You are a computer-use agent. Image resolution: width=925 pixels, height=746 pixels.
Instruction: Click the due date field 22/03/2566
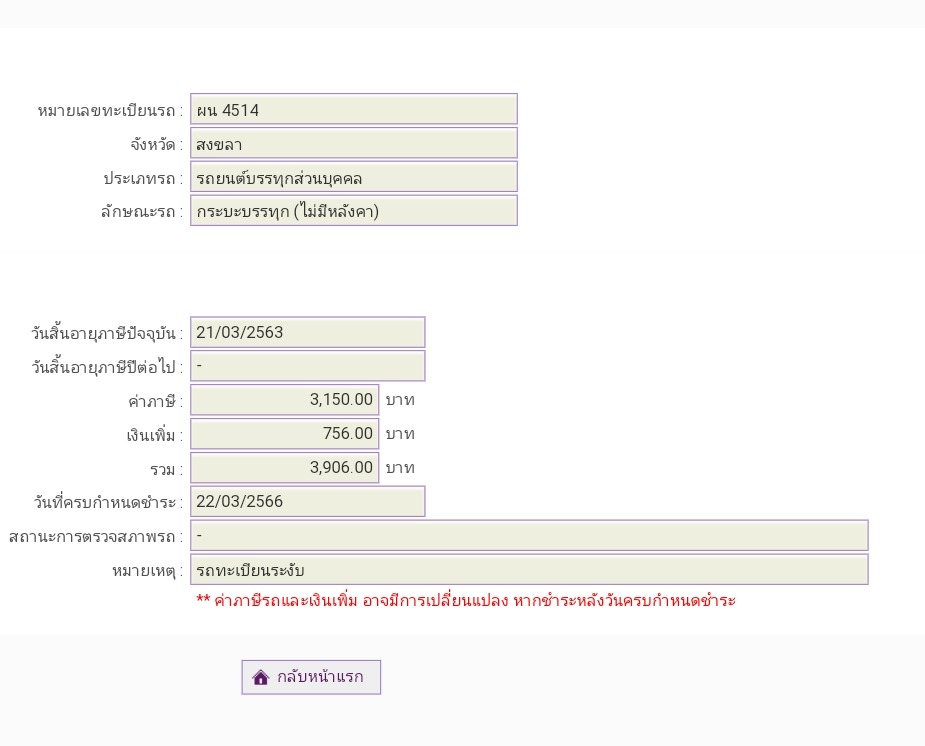(307, 501)
